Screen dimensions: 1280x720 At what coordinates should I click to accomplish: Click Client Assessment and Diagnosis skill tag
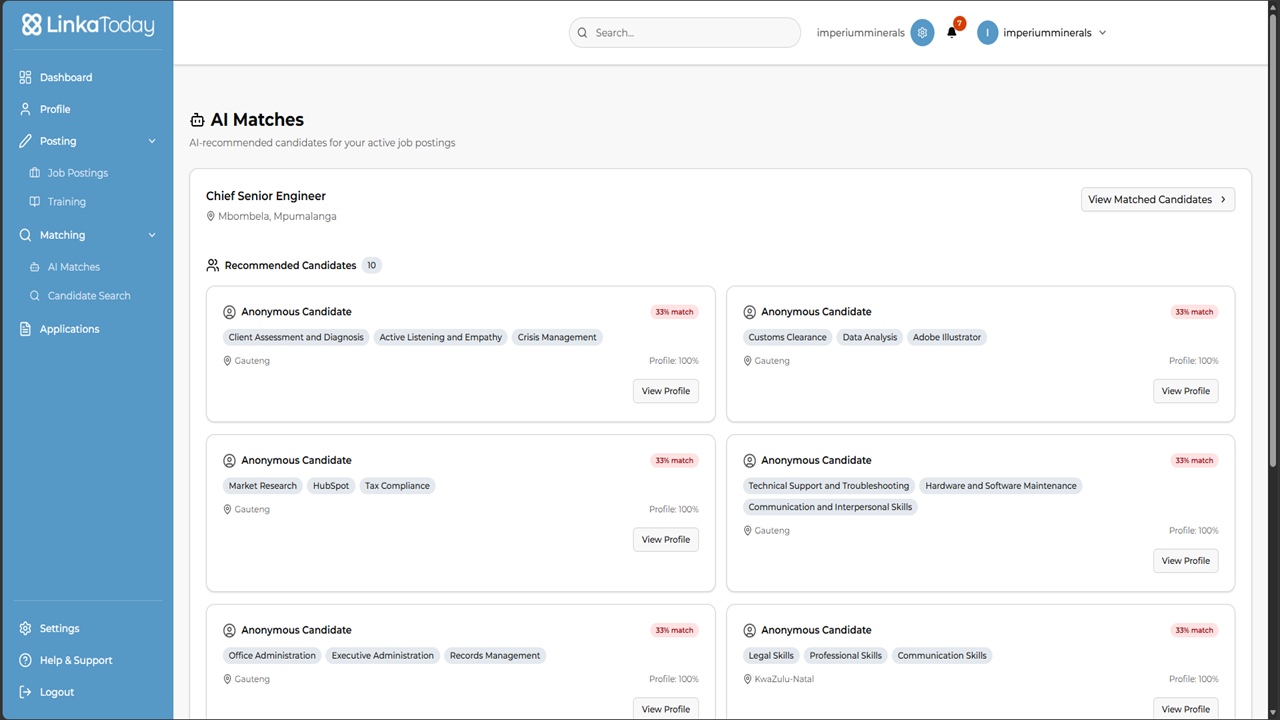pos(296,338)
